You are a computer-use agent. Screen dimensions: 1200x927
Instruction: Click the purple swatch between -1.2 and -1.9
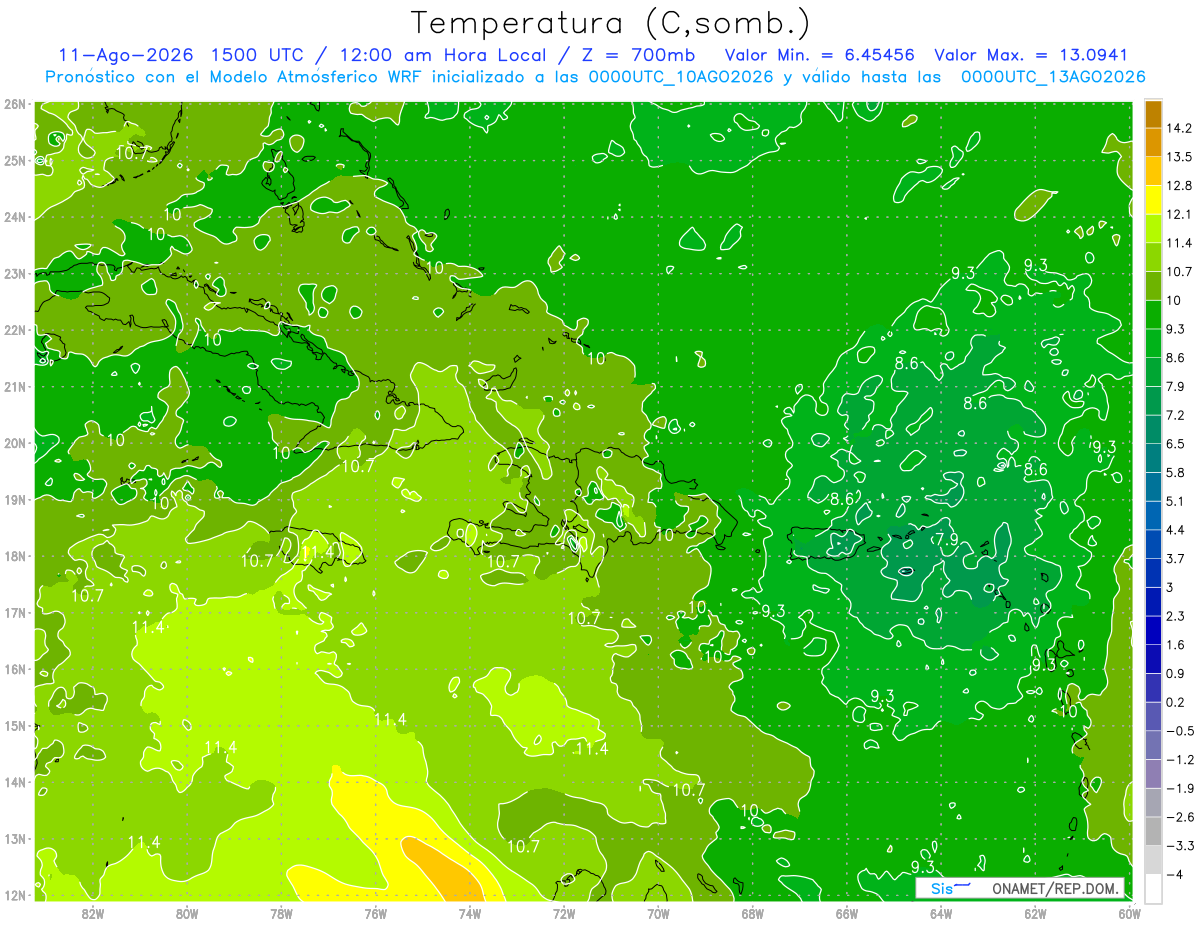click(1153, 773)
